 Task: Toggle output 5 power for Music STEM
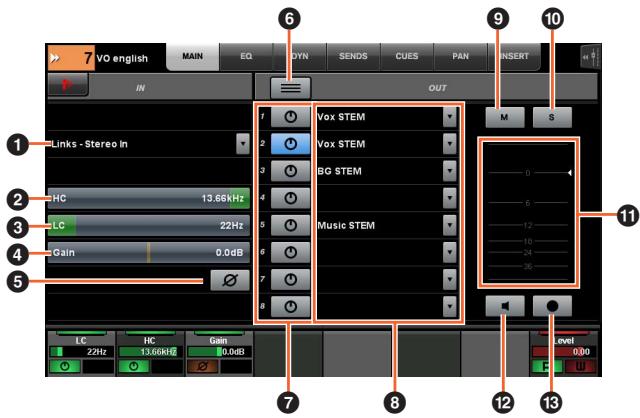click(x=291, y=225)
